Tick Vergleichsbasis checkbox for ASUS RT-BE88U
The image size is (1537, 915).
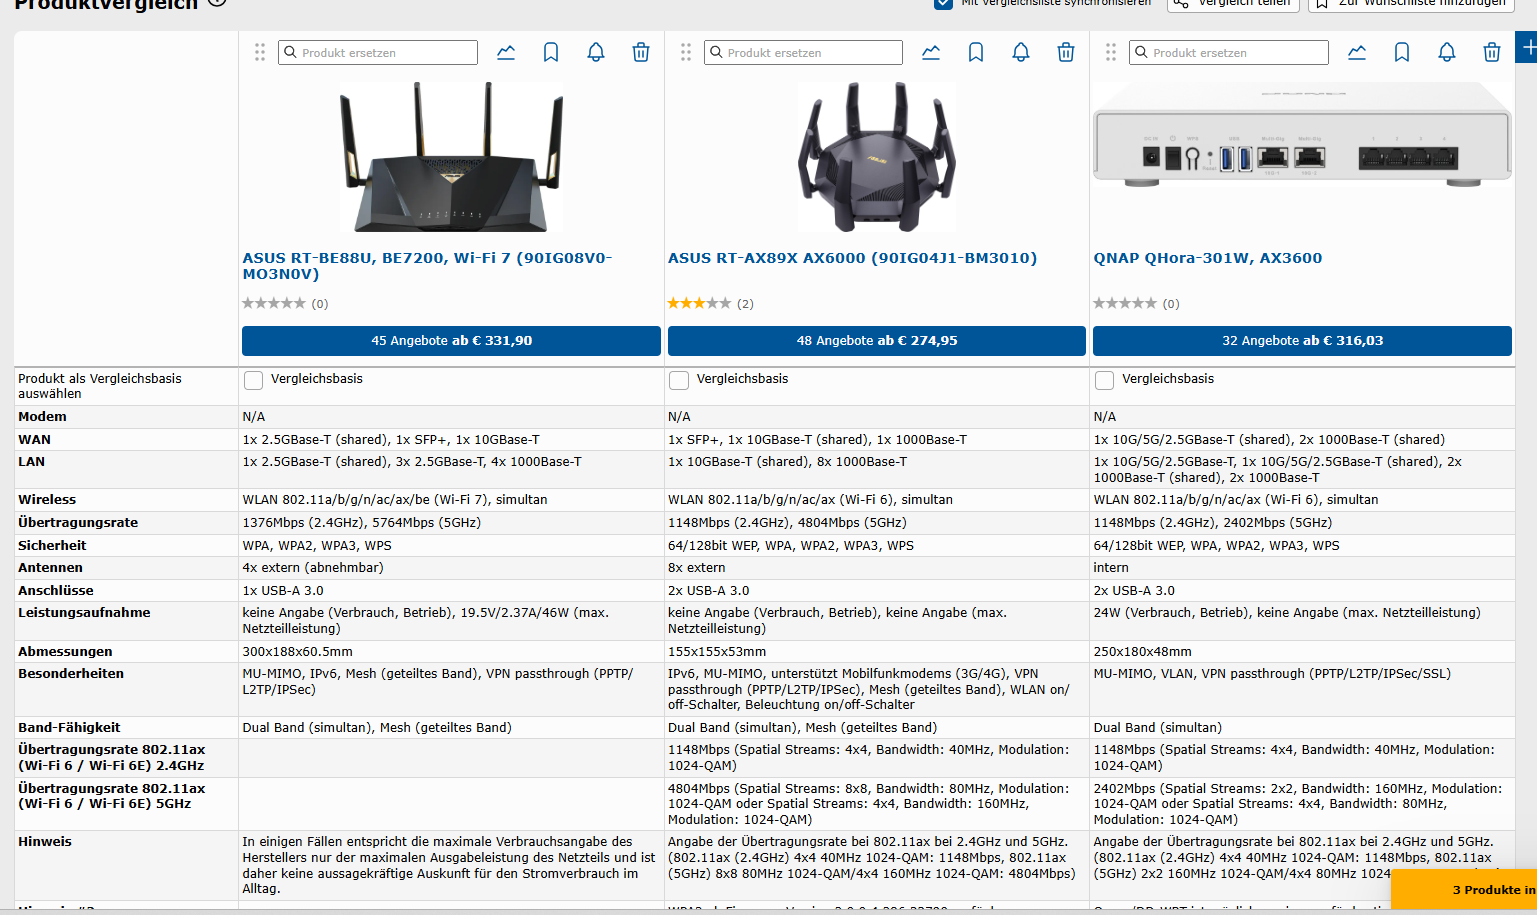pos(254,380)
